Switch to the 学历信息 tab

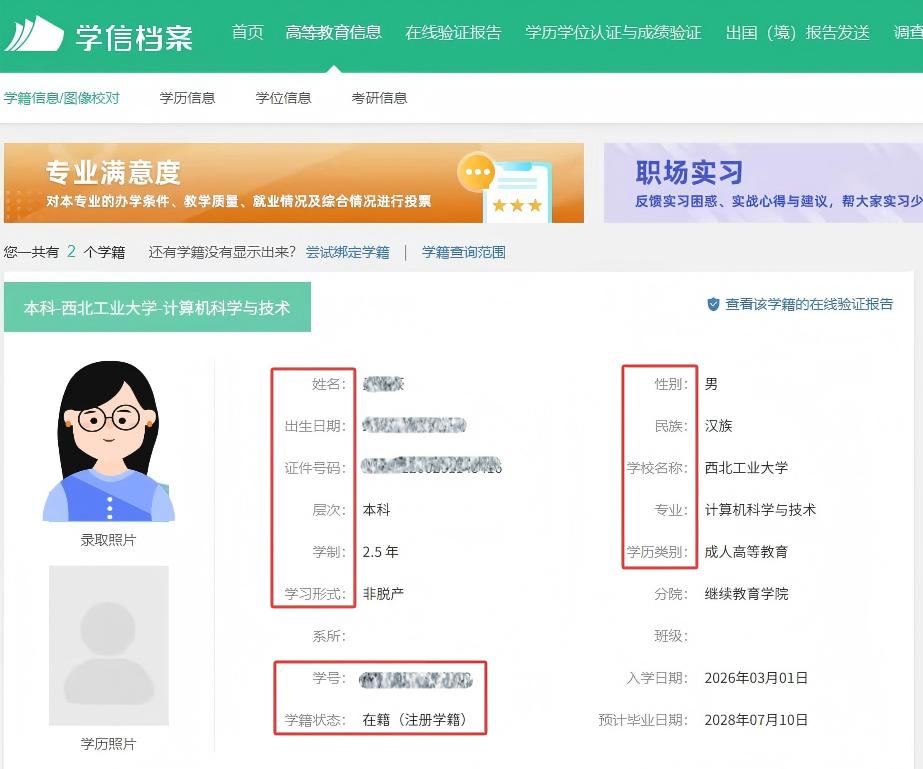(x=187, y=98)
